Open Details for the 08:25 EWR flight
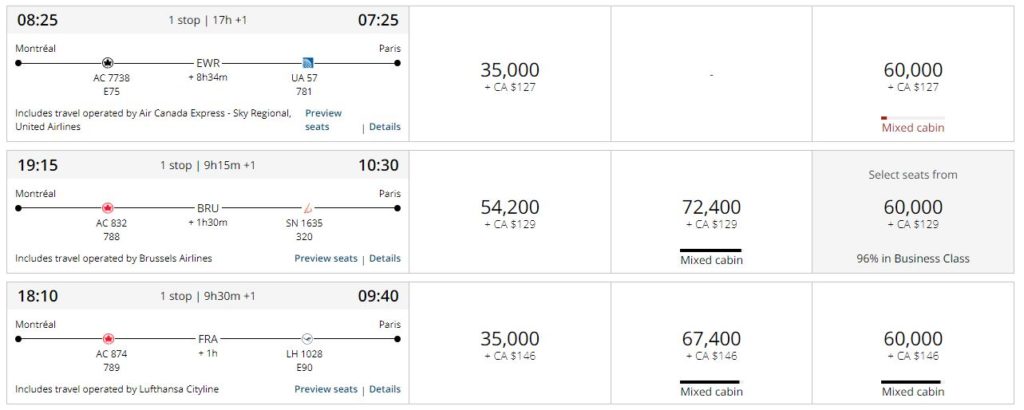This screenshot has height=410, width=1024. 385,127
